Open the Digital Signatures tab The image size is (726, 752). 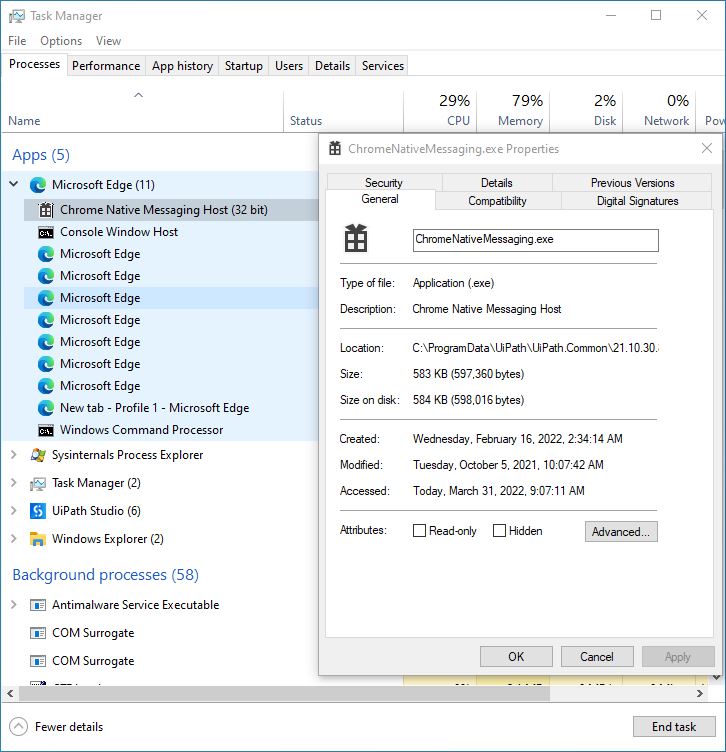(x=637, y=201)
